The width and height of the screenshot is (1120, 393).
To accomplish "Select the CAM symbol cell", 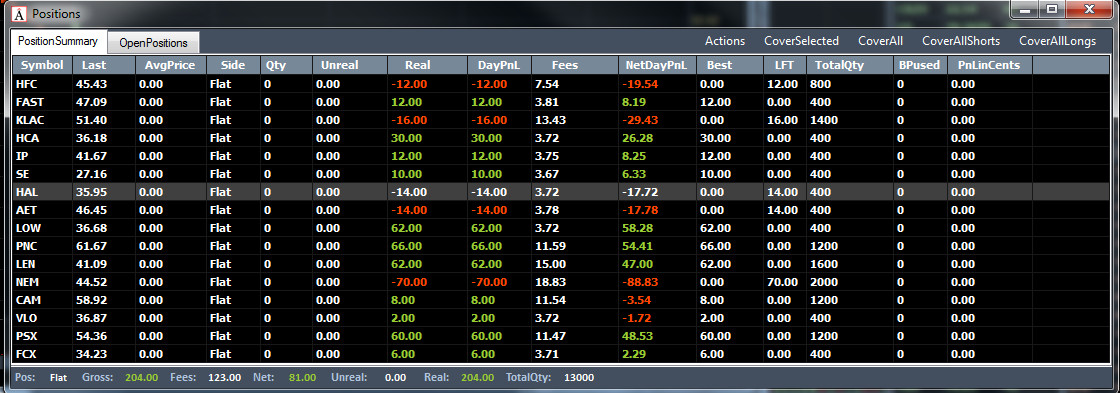I will tap(42, 299).
